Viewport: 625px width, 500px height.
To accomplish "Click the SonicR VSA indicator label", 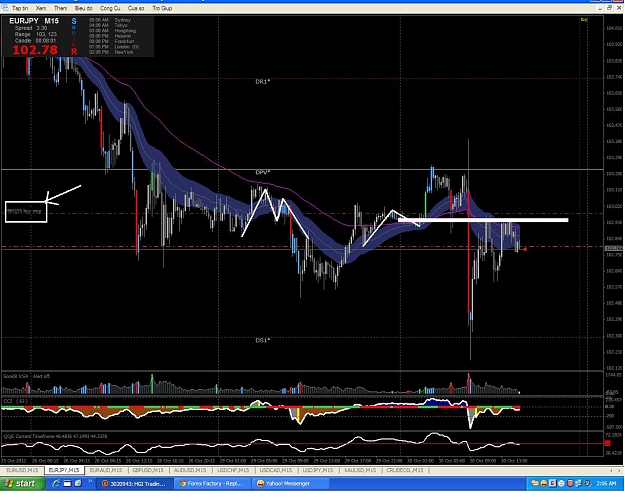I will (x=27, y=376).
